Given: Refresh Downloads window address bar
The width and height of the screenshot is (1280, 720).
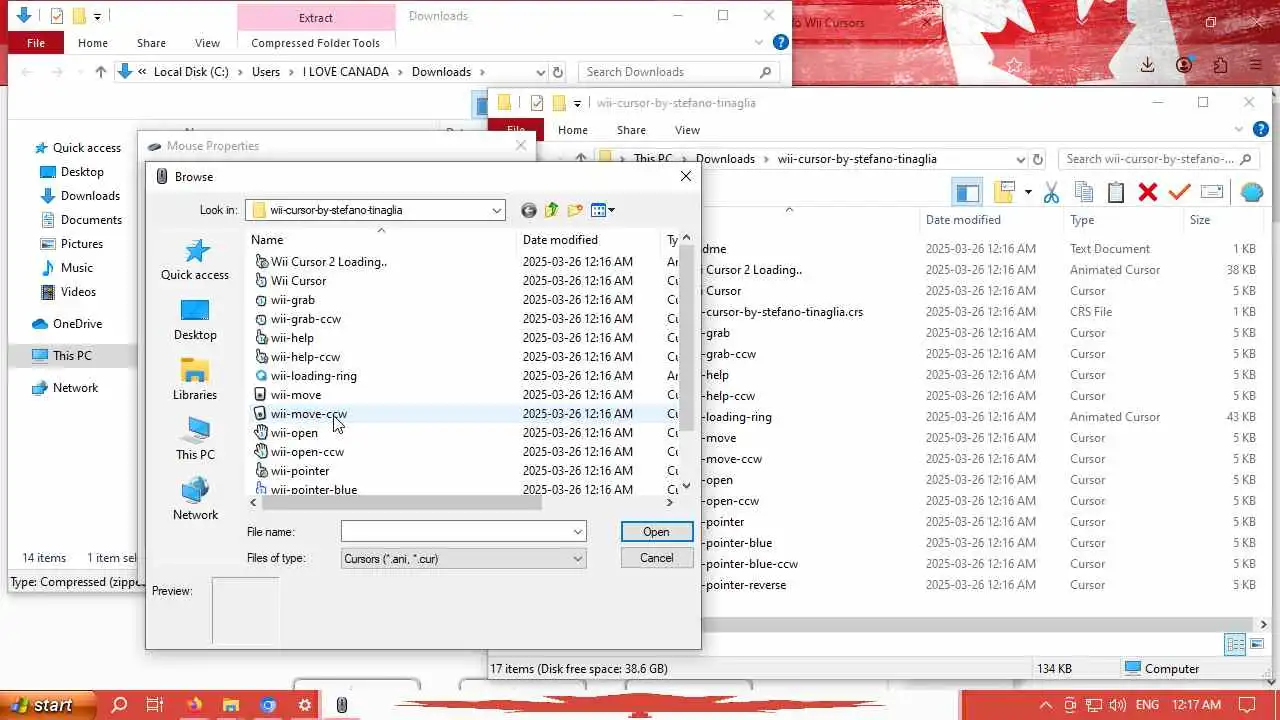Looking at the screenshot, I should tap(558, 72).
